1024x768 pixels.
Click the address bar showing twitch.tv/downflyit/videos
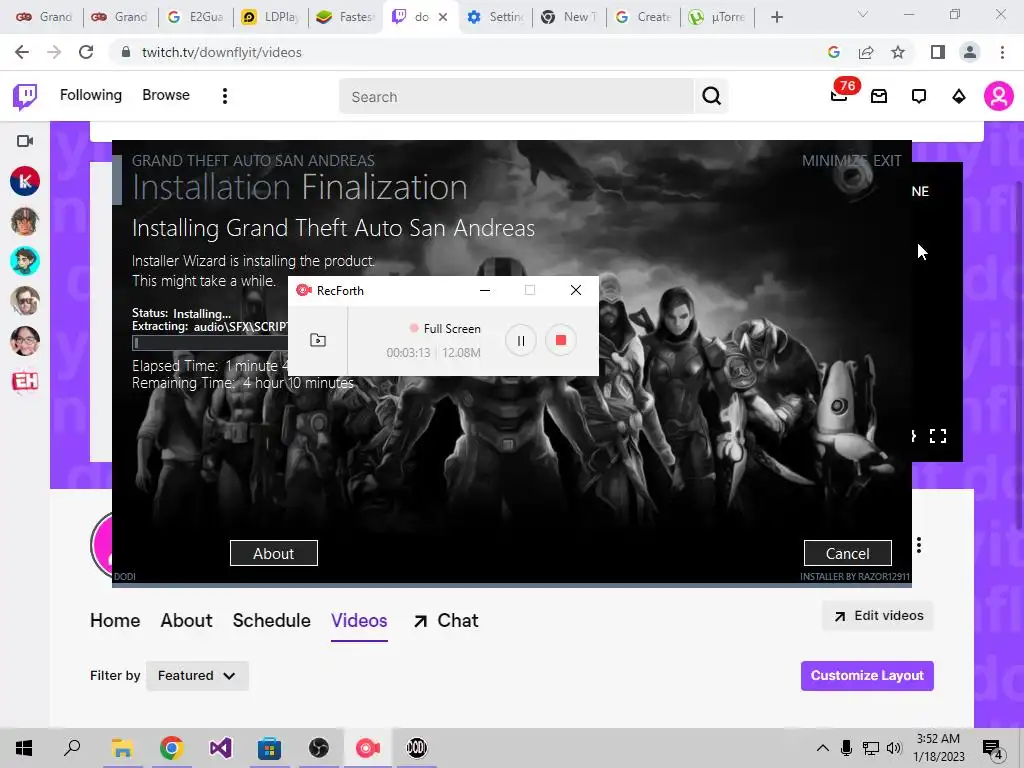pos(222,52)
